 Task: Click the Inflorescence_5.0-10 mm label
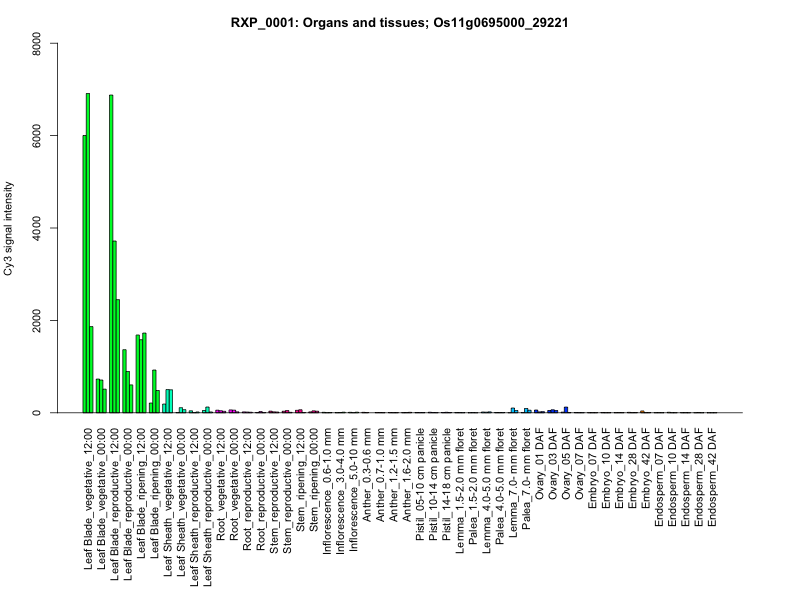point(353,490)
